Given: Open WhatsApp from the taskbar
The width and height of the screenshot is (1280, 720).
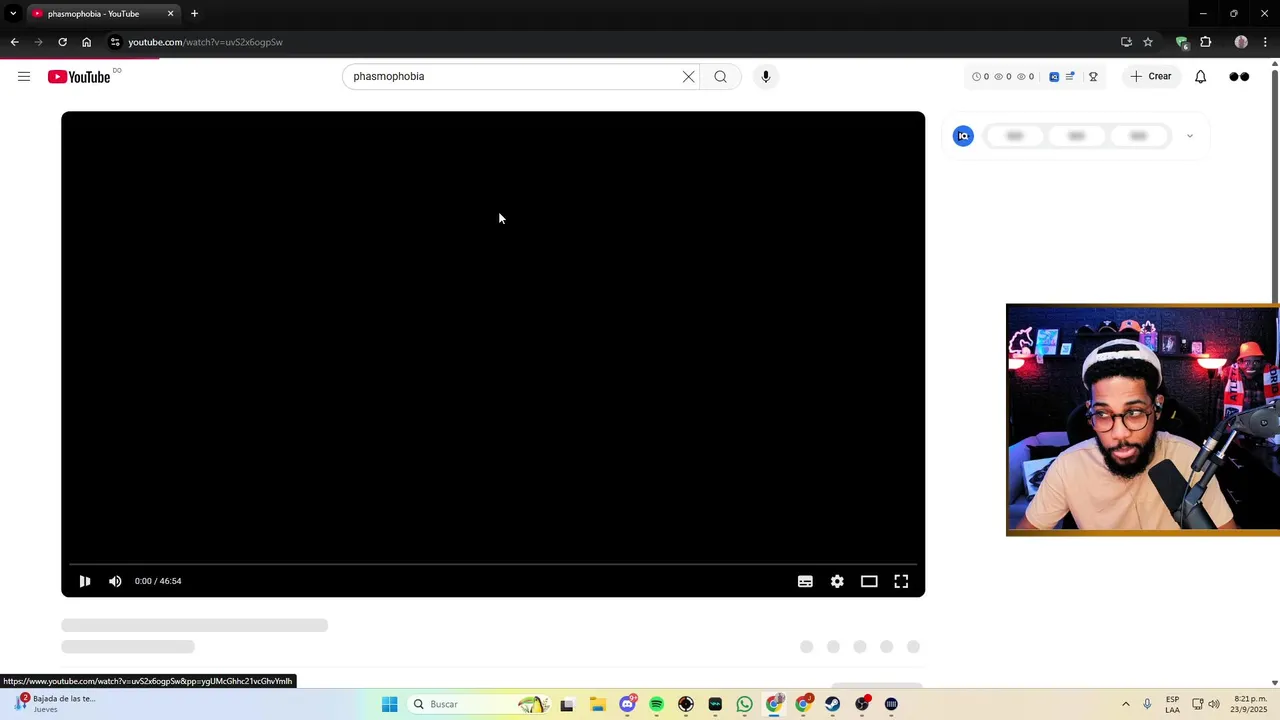Looking at the screenshot, I should pos(744,704).
